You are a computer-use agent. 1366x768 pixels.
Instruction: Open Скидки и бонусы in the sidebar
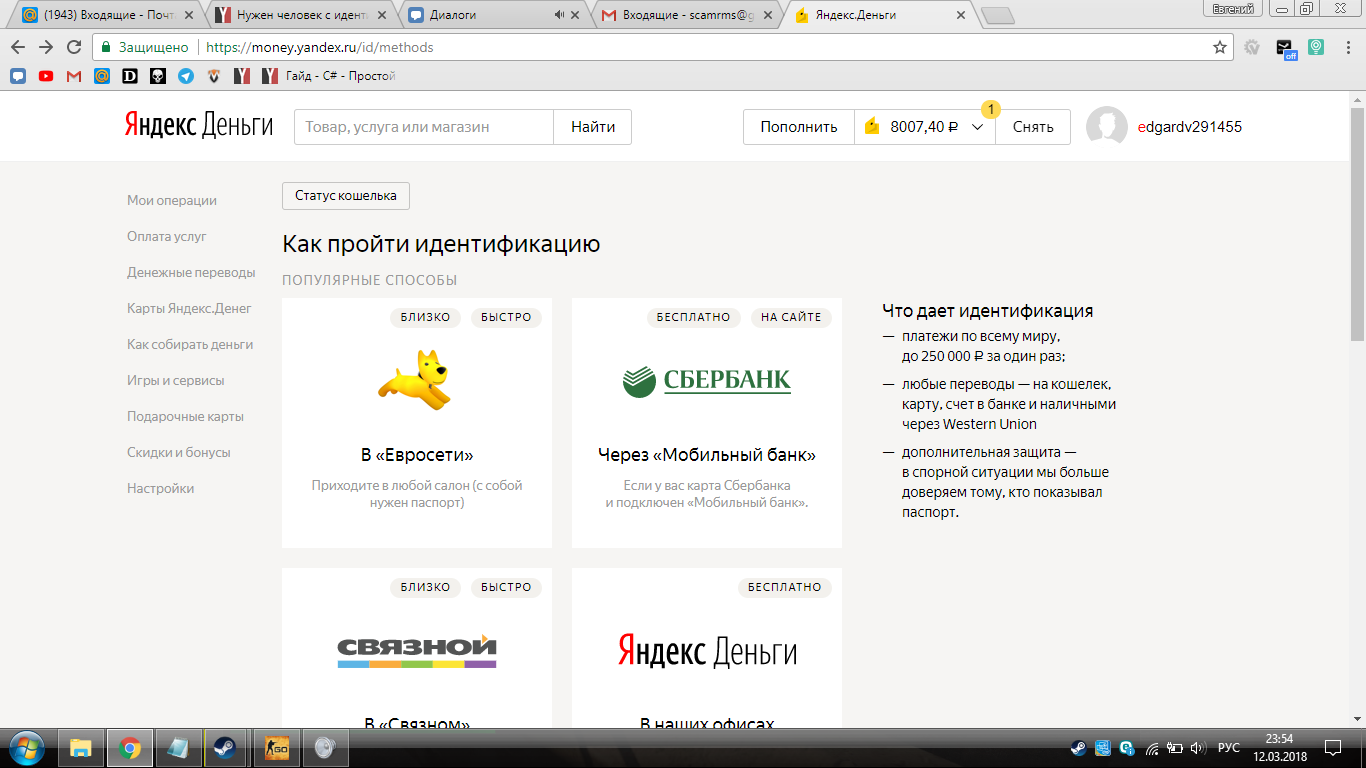(179, 452)
